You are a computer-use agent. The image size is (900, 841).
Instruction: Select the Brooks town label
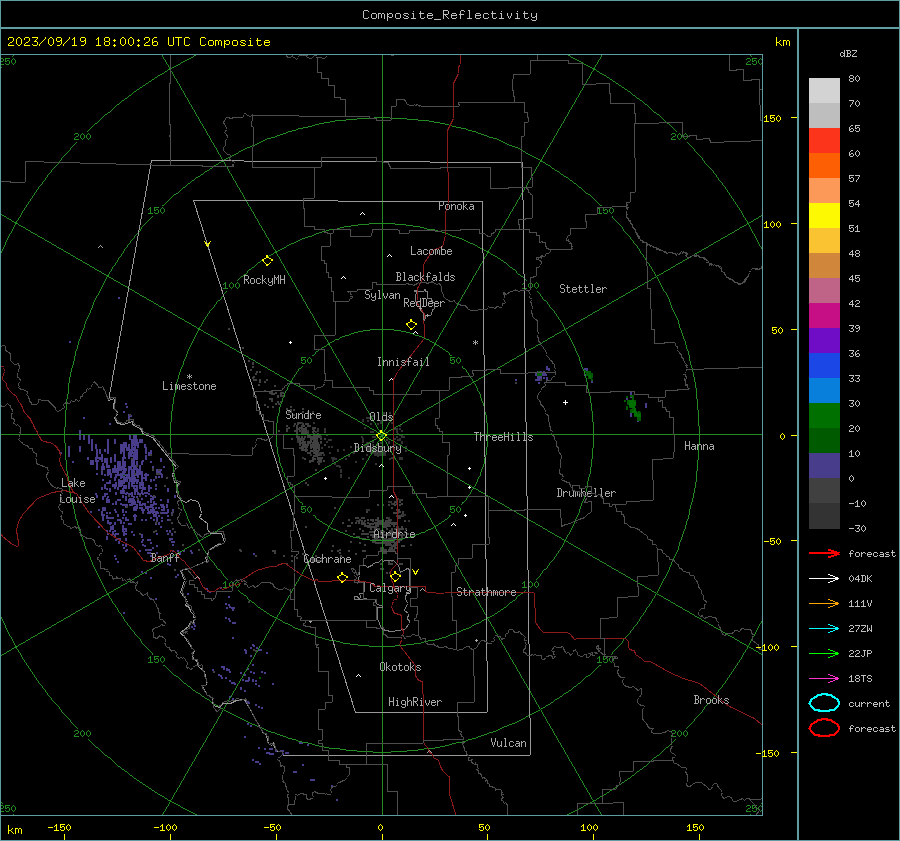tap(711, 700)
